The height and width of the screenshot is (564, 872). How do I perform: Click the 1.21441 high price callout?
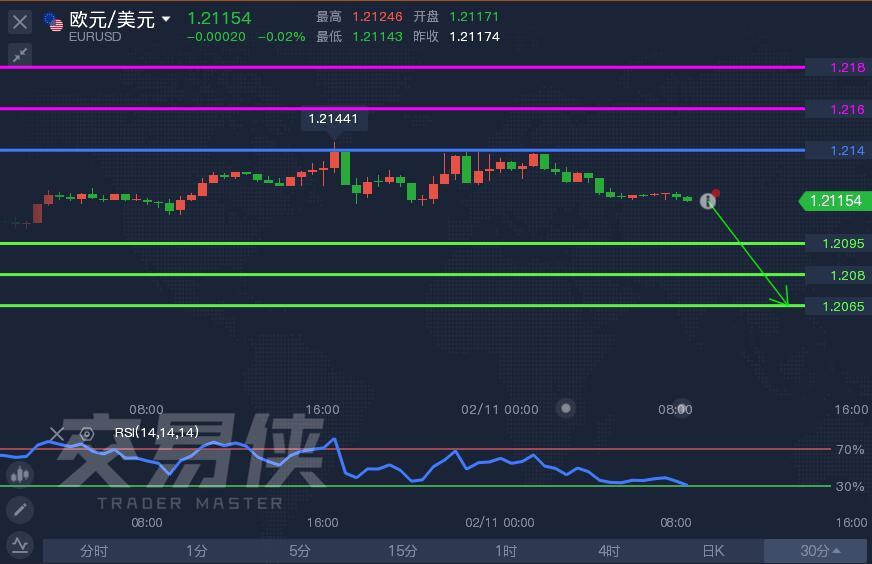334,118
